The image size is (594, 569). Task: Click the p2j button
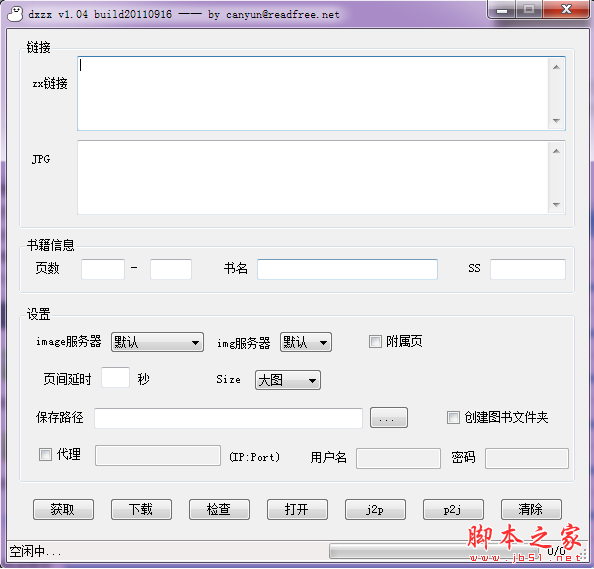click(453, 510)
